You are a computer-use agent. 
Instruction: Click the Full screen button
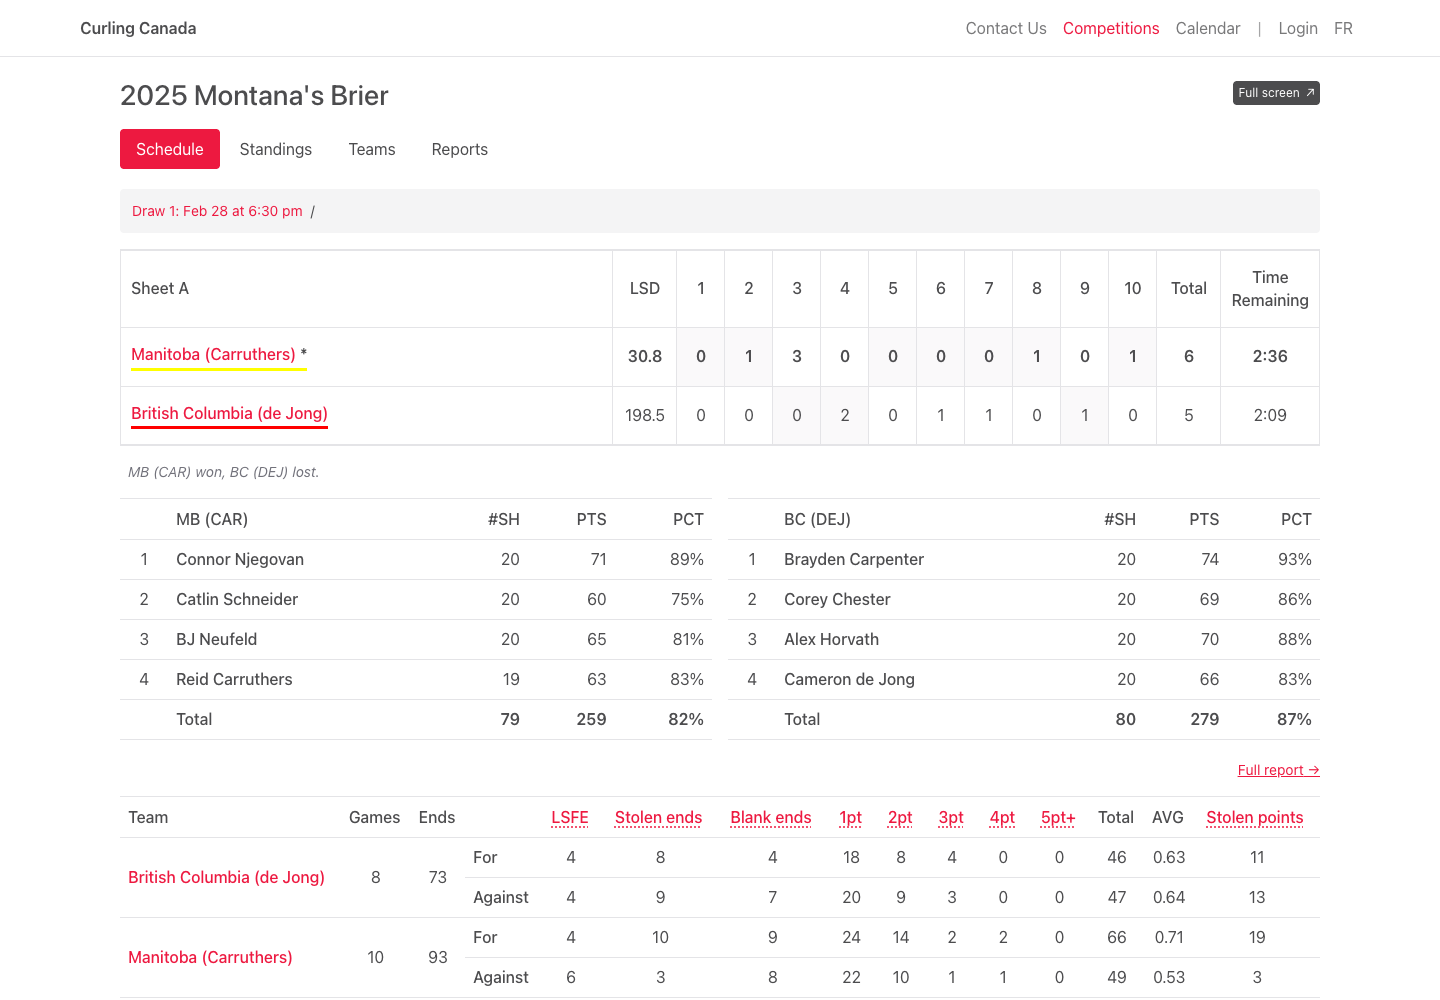pyautogui.click(x=1276, y=93)
